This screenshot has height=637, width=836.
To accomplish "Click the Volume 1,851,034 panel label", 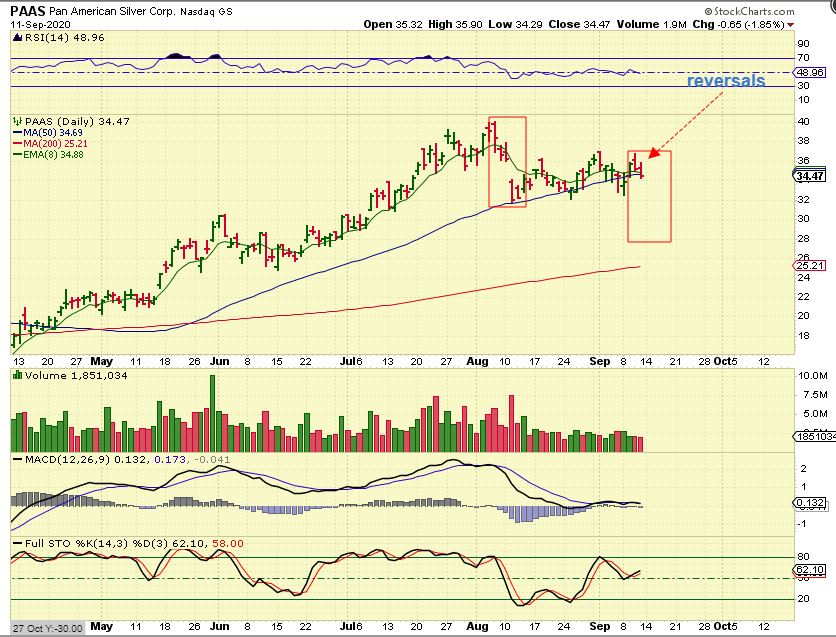I will pos(76,376).
